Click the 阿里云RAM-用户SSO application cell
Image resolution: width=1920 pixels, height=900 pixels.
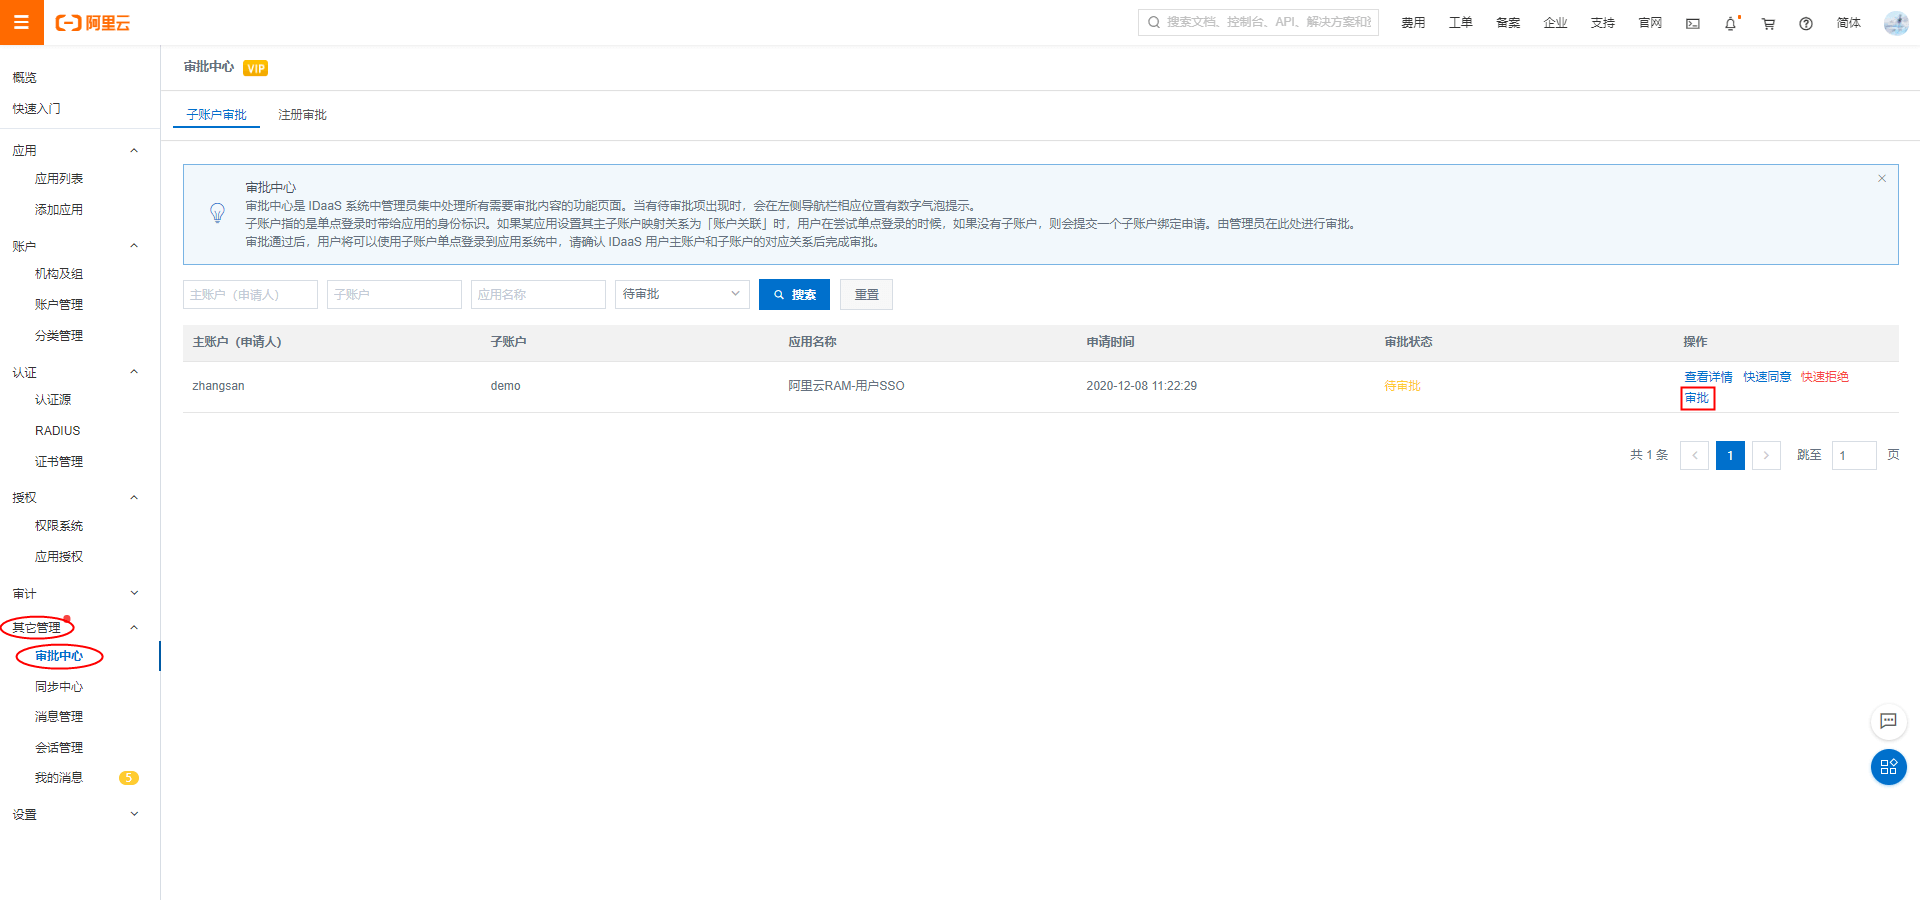[x=846, y=386]
